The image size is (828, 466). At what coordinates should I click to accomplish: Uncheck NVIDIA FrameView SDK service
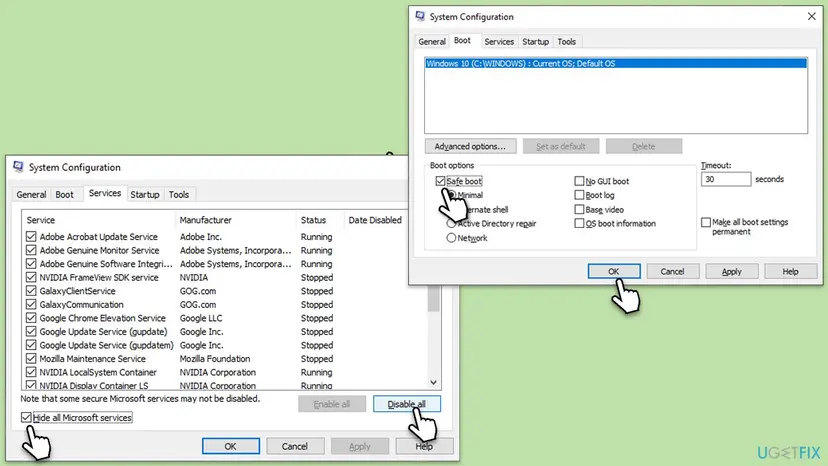(31, 277)
